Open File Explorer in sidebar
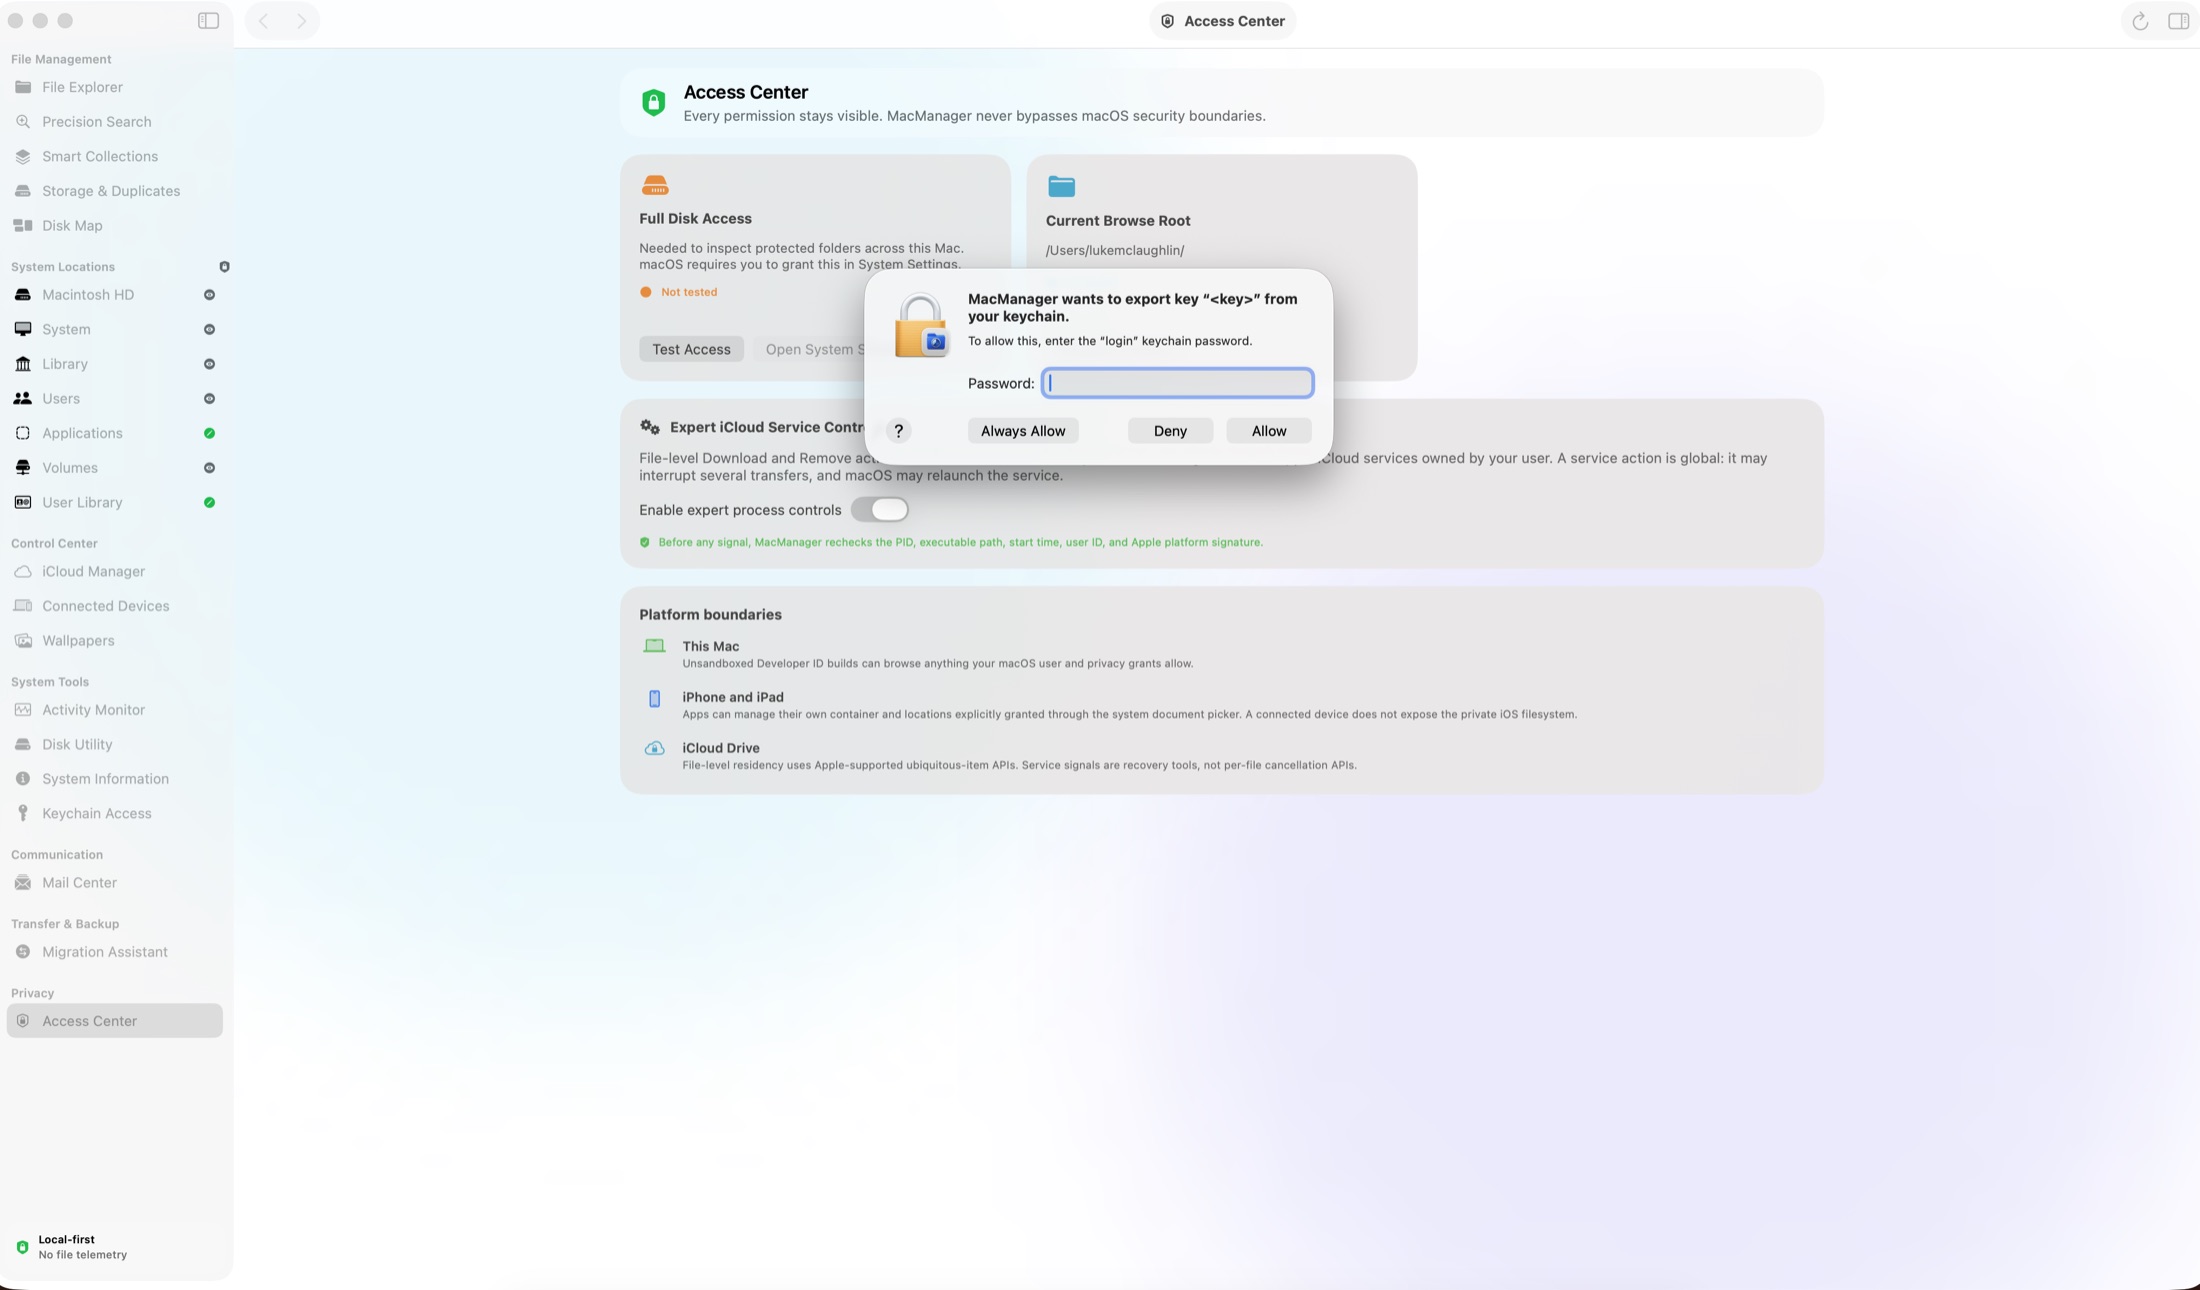 pyautogui.click(x=114, y=87)
